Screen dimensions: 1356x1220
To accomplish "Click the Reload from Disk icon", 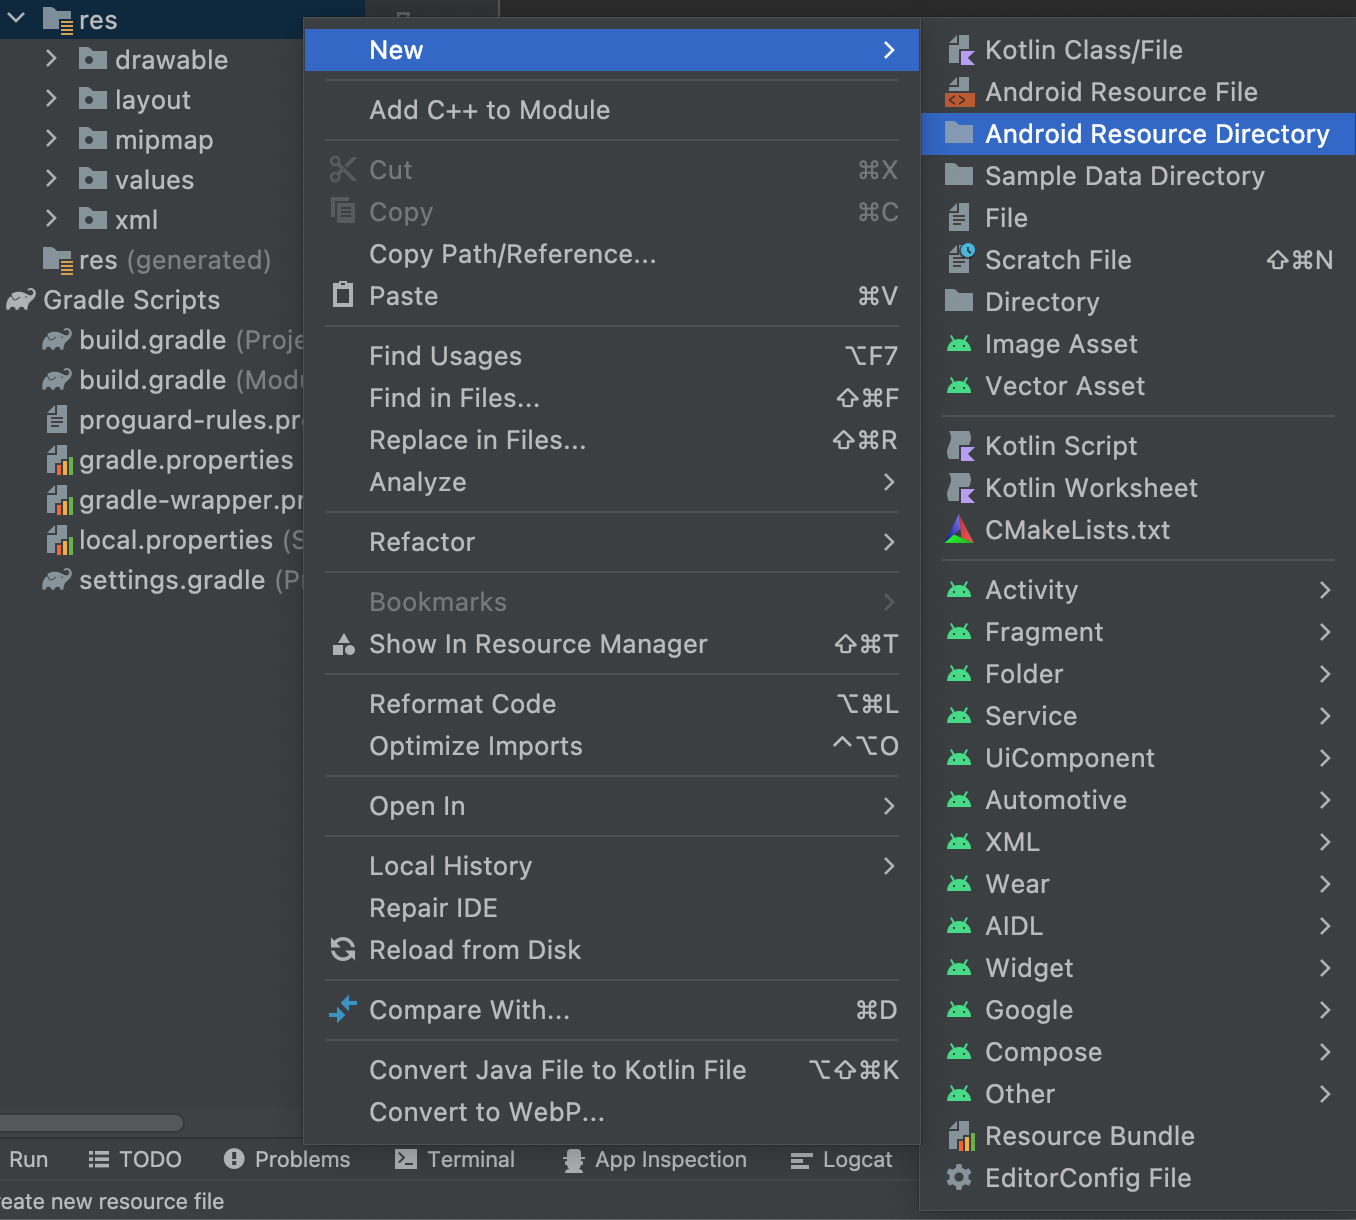I will 343,950.
